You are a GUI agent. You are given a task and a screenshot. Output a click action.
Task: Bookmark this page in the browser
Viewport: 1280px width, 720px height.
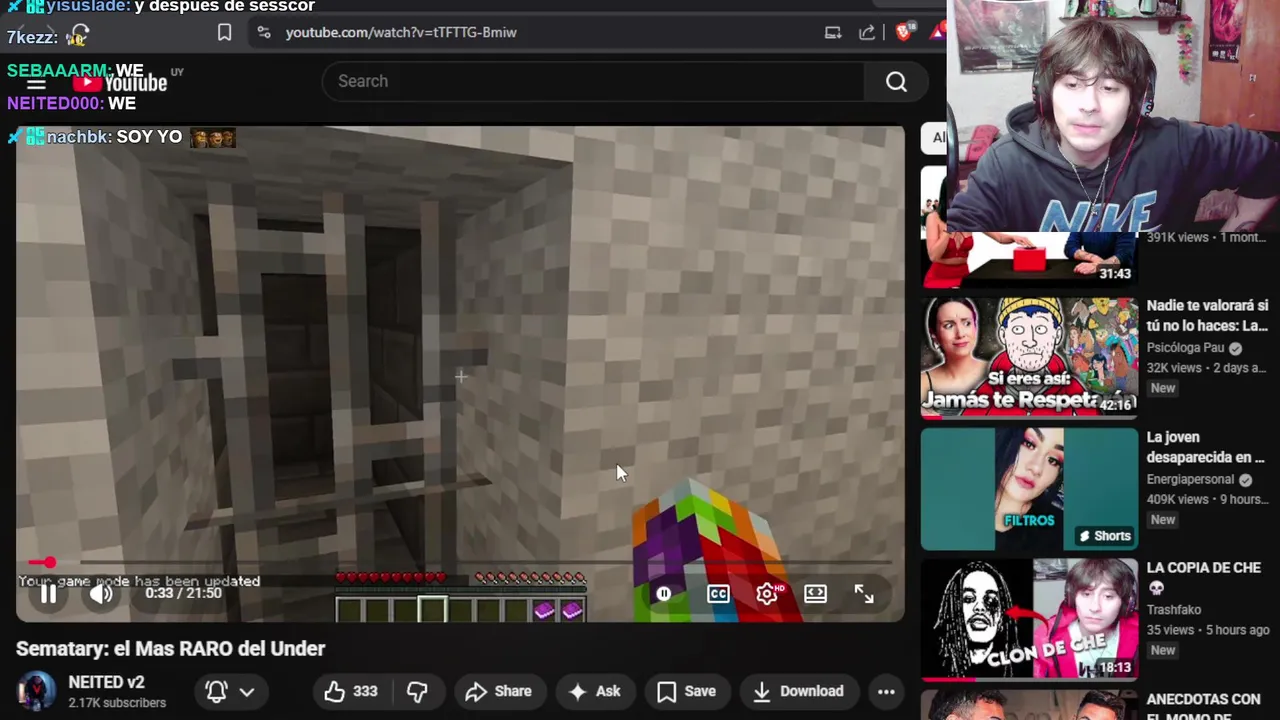pos(224,32)
